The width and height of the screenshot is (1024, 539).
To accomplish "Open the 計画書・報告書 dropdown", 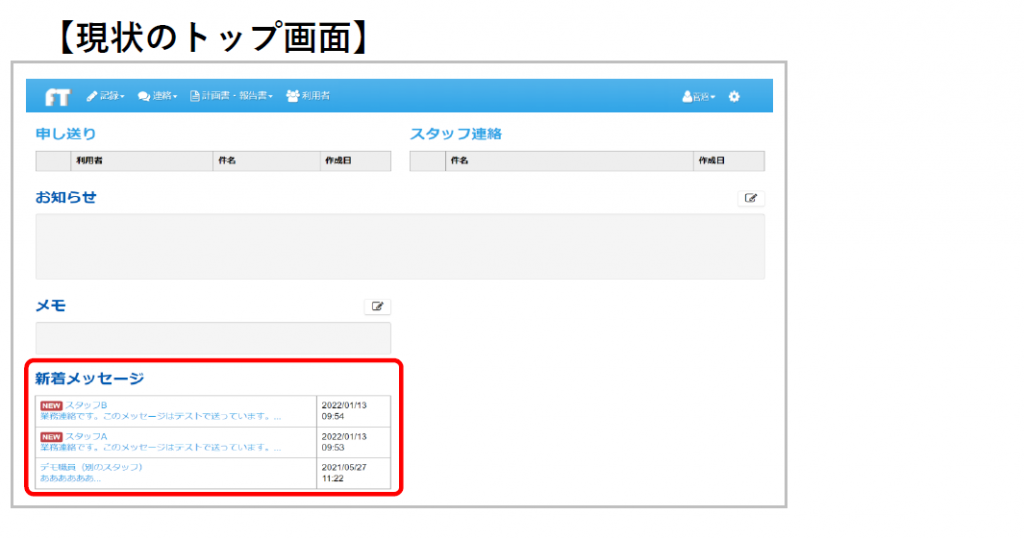I will (x=232, y=96).
